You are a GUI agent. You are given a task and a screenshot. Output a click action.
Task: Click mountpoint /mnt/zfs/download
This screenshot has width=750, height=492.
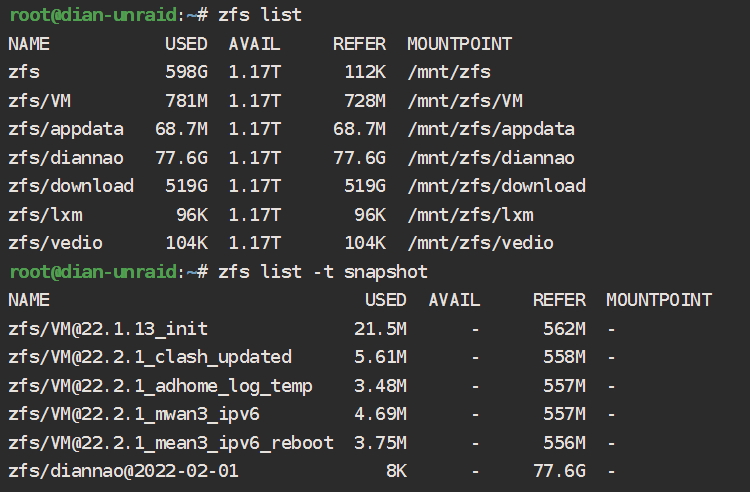click(496, 186)
